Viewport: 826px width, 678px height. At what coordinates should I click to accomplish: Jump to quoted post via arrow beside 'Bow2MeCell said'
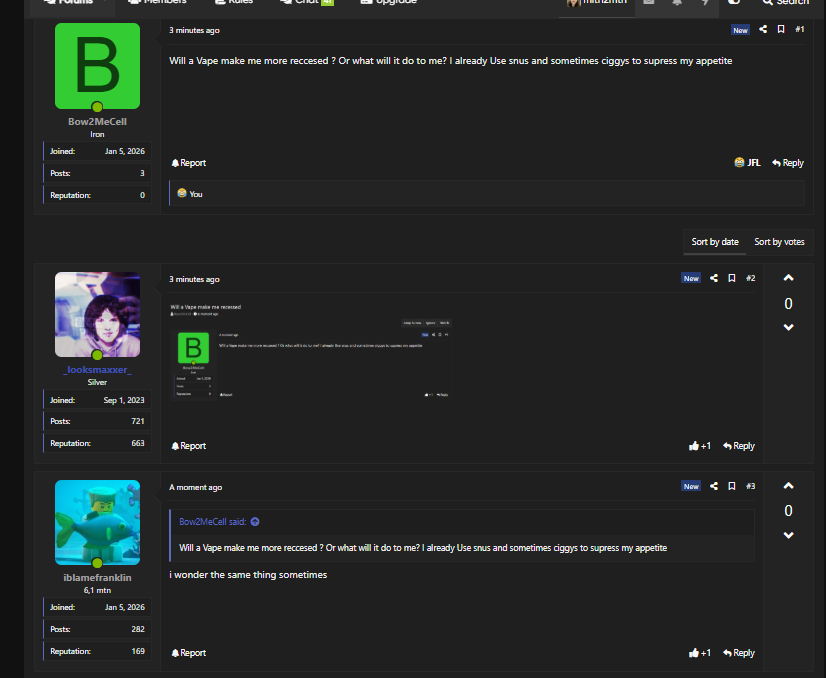(255, 522)
